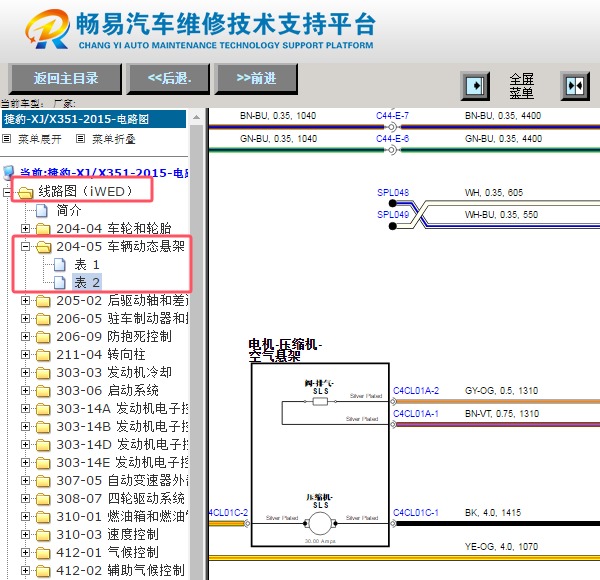Click the 303-14D folder icon
This screenshot has width=600, height=580.
pyautogui.click(x=43, y=445)
